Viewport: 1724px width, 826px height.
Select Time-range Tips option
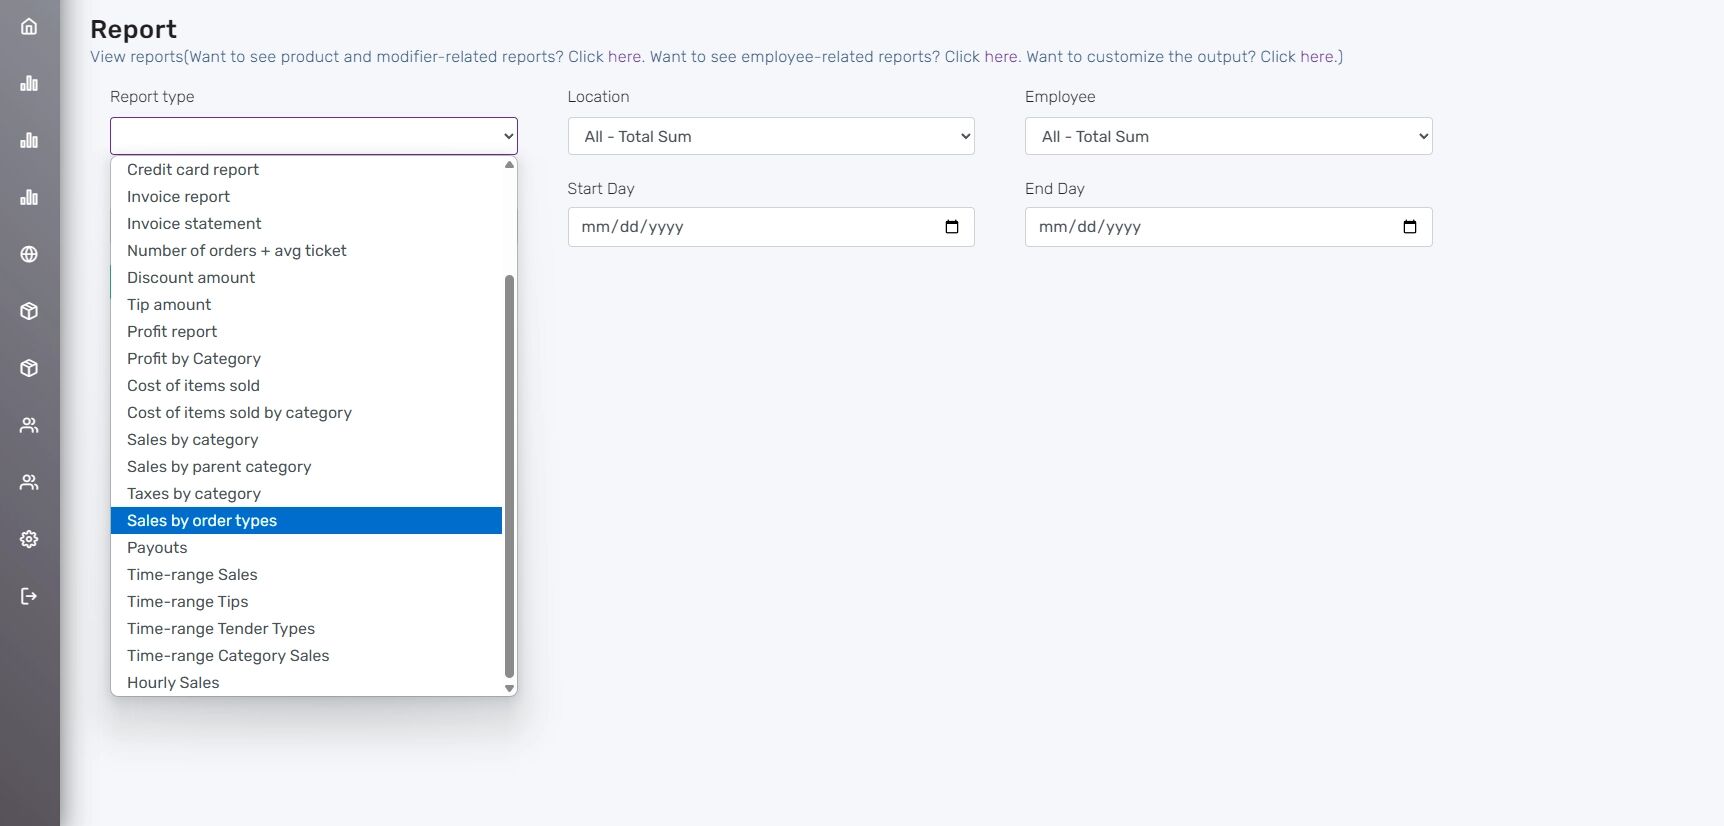306,602
